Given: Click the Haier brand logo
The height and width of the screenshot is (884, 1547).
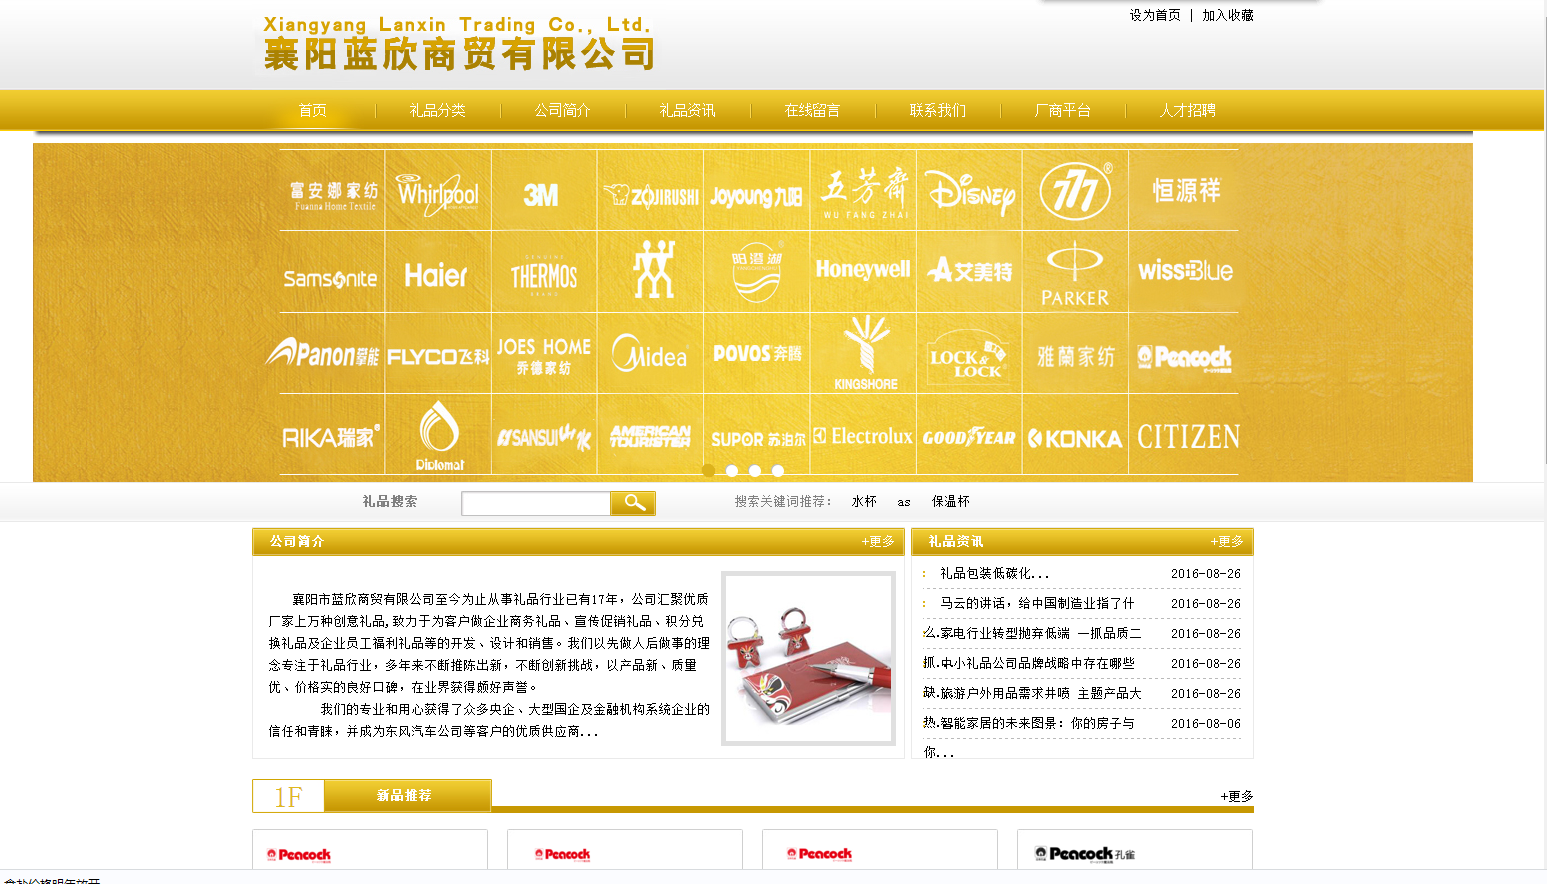Looking at the screenshot, I should coord(436,275).
